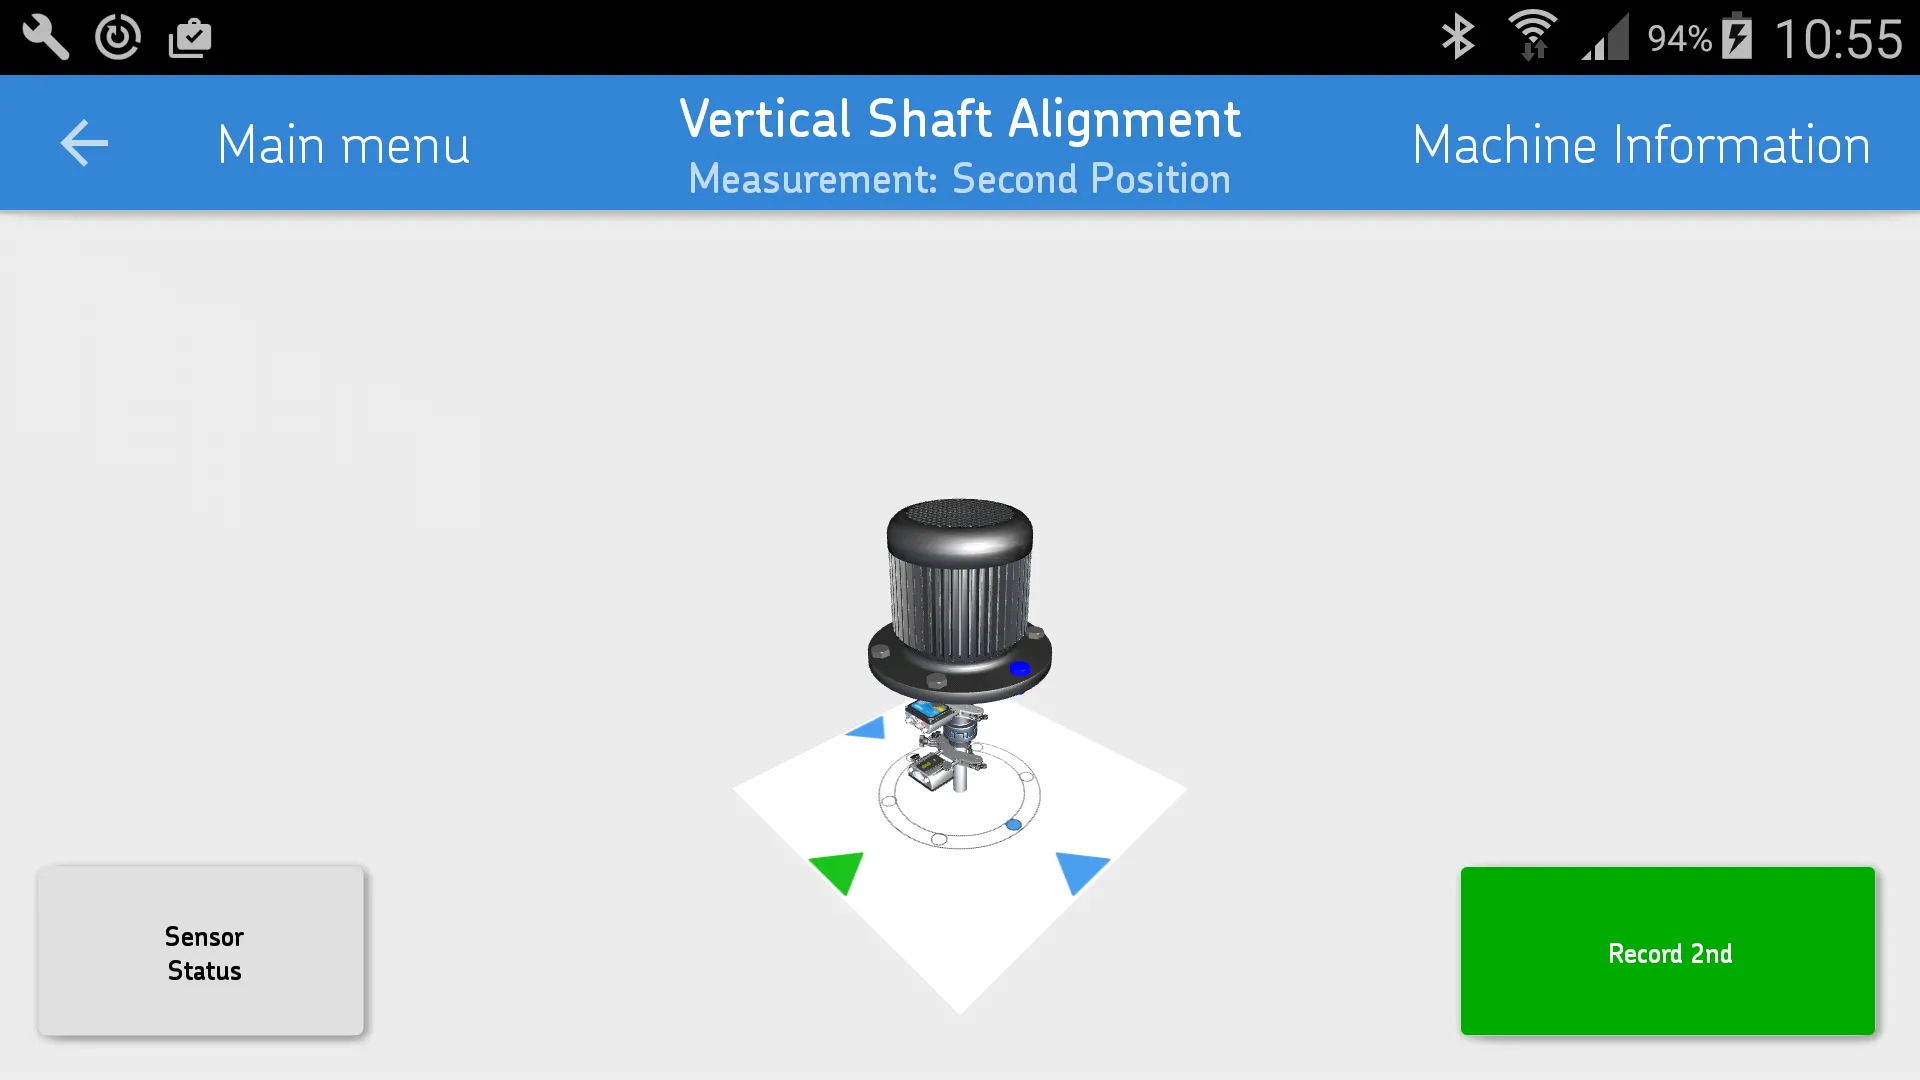The image size is (1920, 1080).
Task: Click the wrench/settings tool icon
Action: [x=44, y=36]
